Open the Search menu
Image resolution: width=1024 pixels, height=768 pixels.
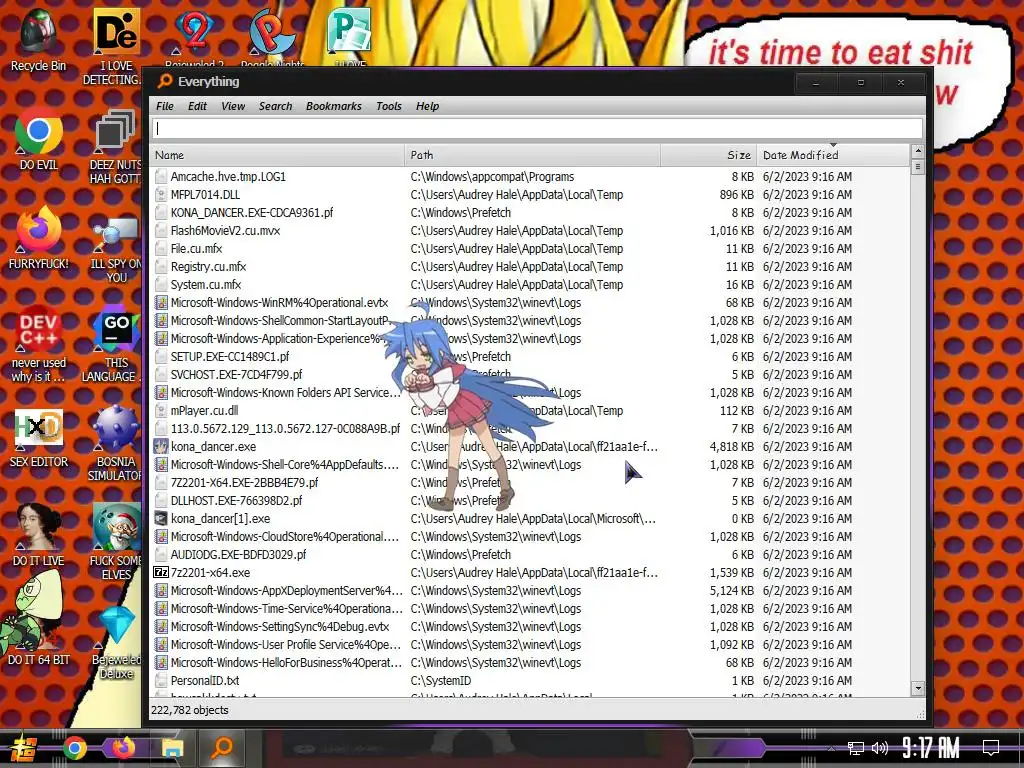coord(275,106)
